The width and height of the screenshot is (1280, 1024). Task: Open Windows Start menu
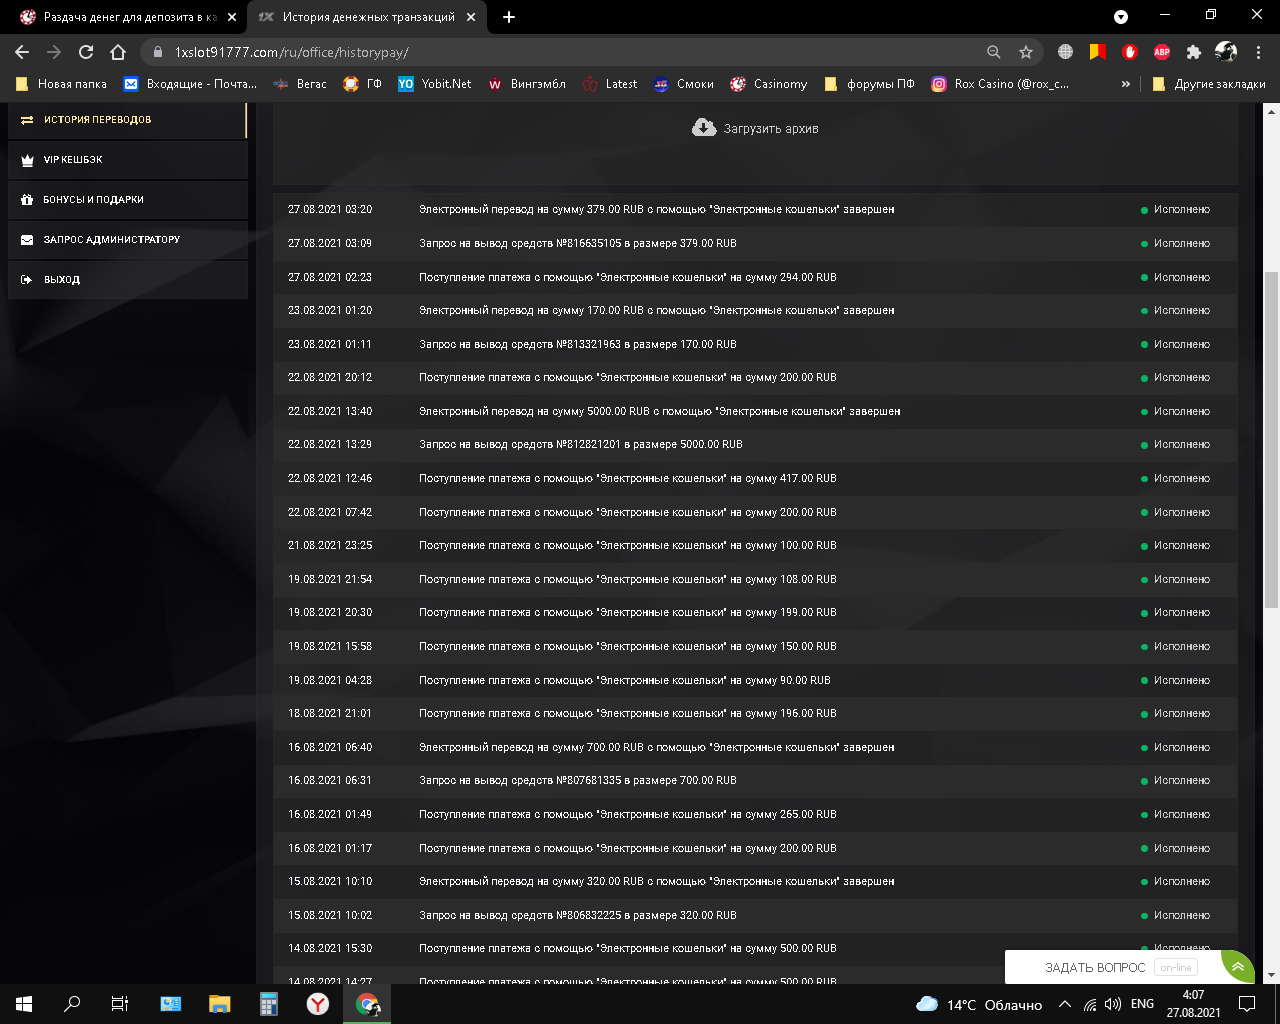tap(24, 1004)
